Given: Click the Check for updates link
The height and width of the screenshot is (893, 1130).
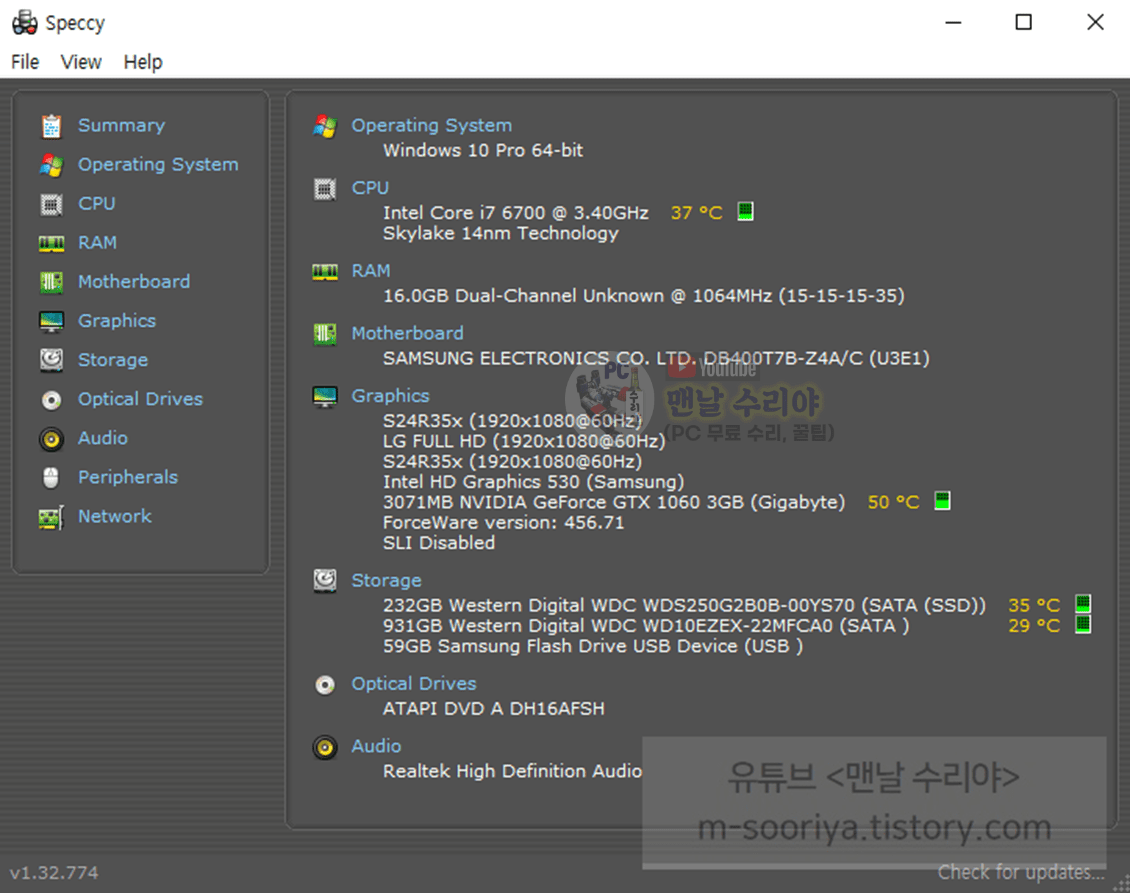Looking at the screenshot, I should 1021,872.
